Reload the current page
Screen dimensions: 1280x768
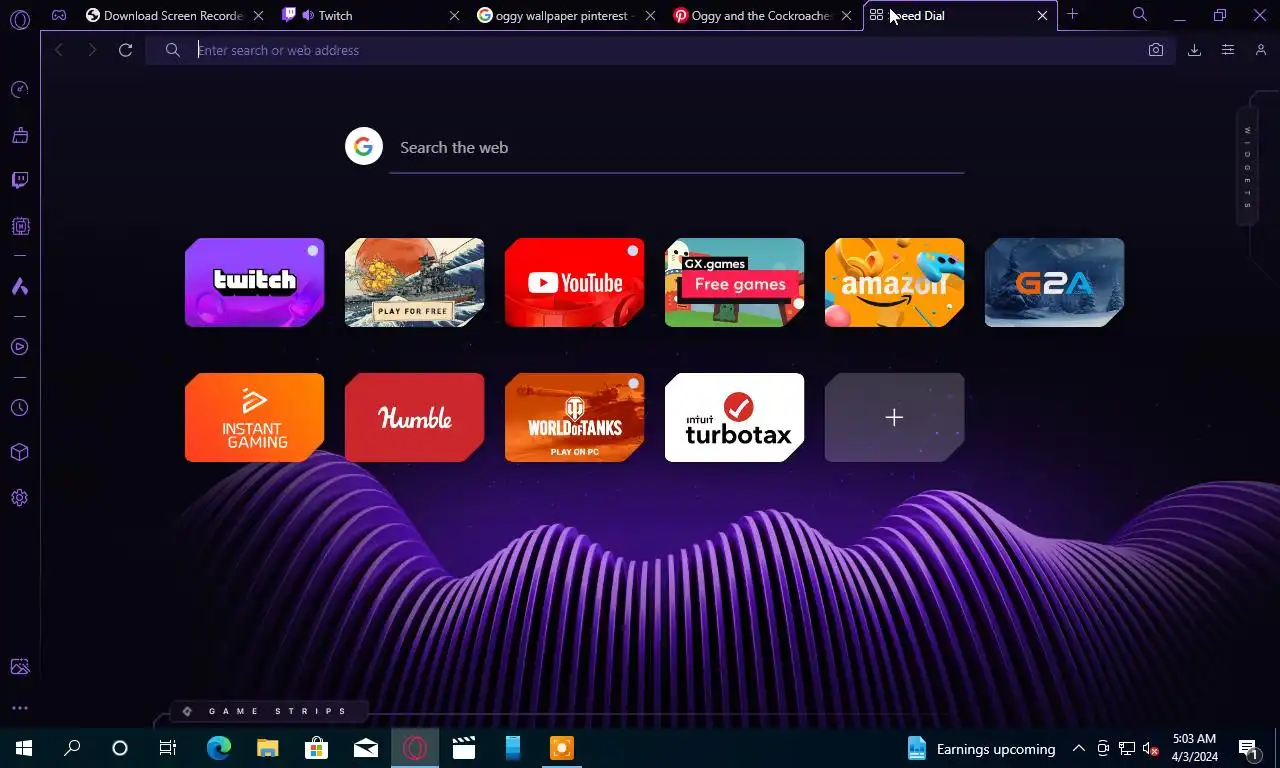click(x=125, y=50)
